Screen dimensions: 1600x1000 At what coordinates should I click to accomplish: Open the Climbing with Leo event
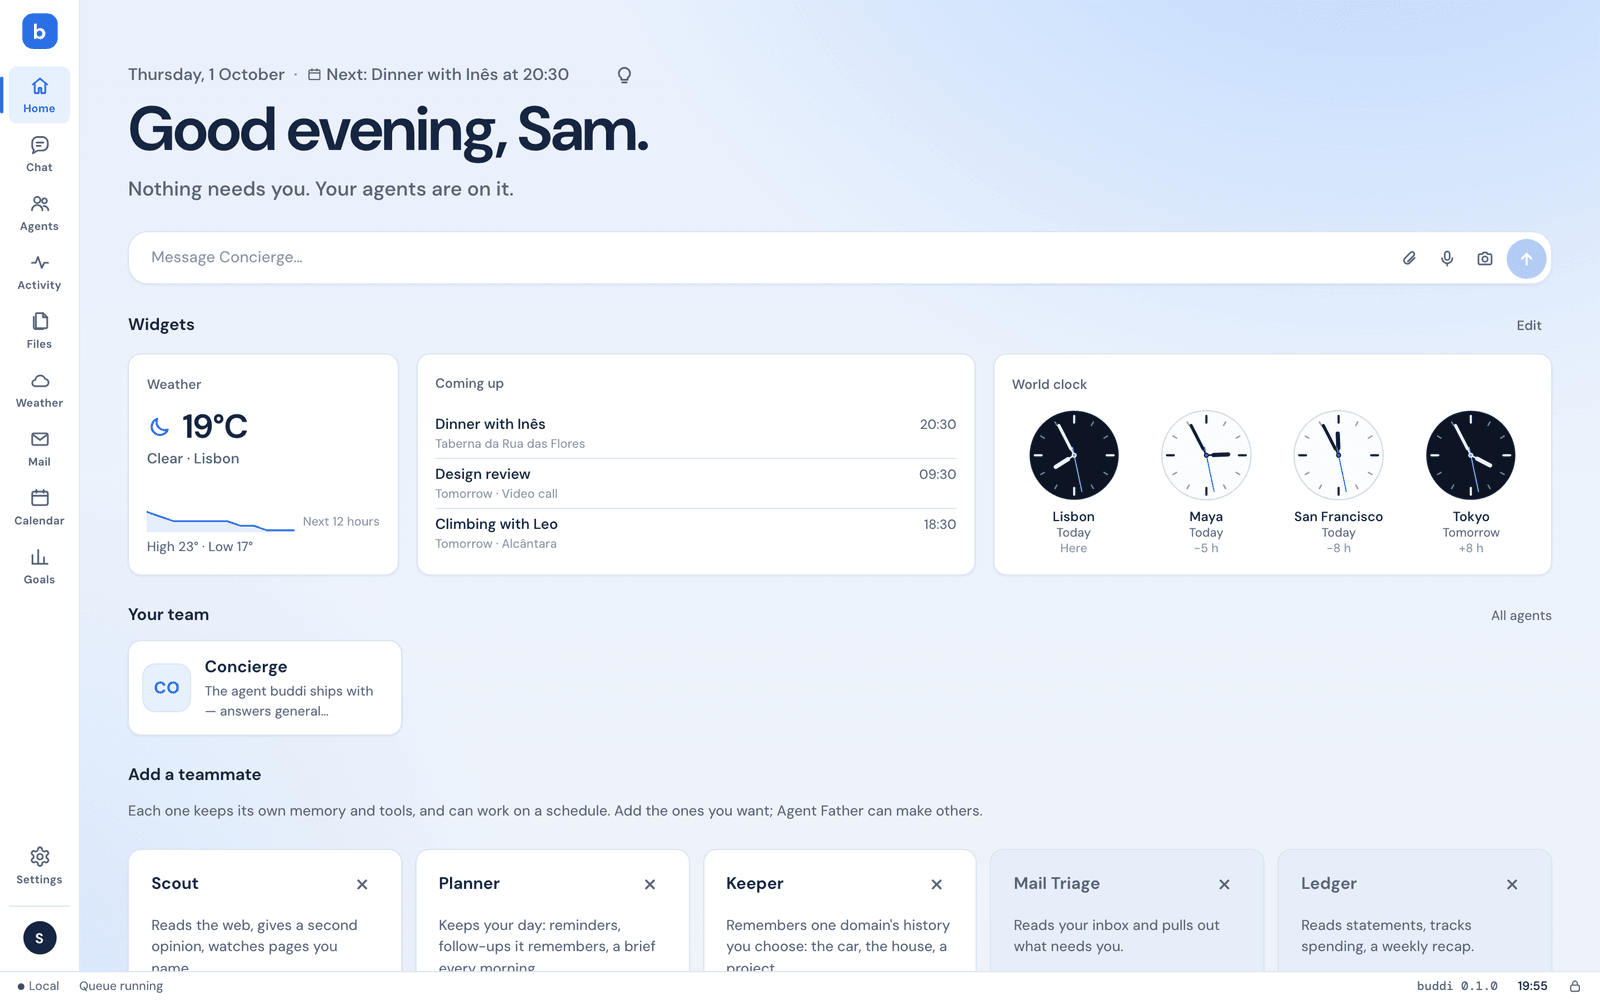pyautogui.click(x=695, y=533)
